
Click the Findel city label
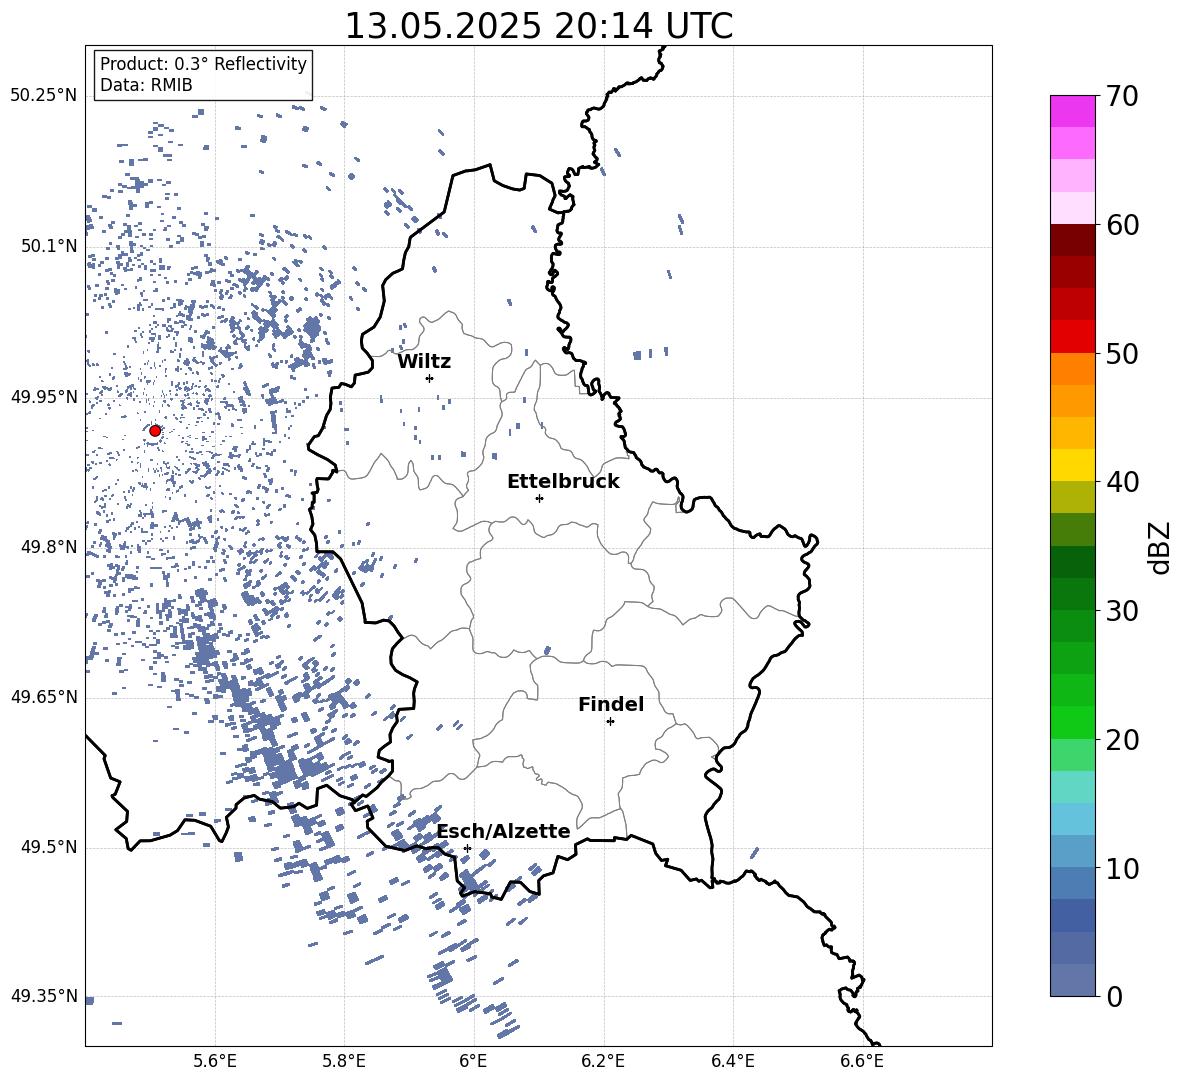[611, 704]
